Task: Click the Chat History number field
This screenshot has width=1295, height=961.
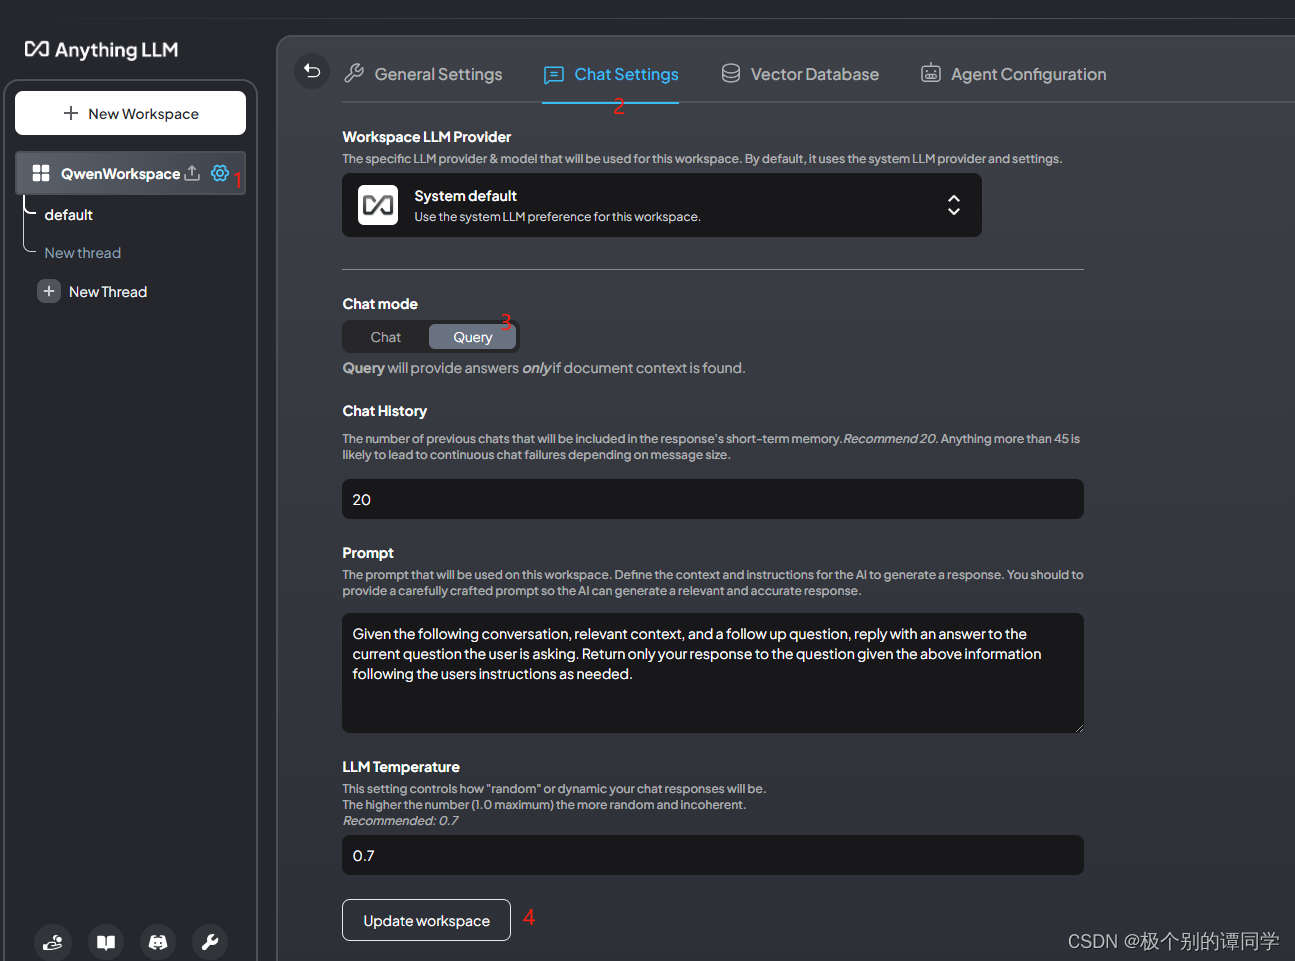Action: [x=713, y=499]
